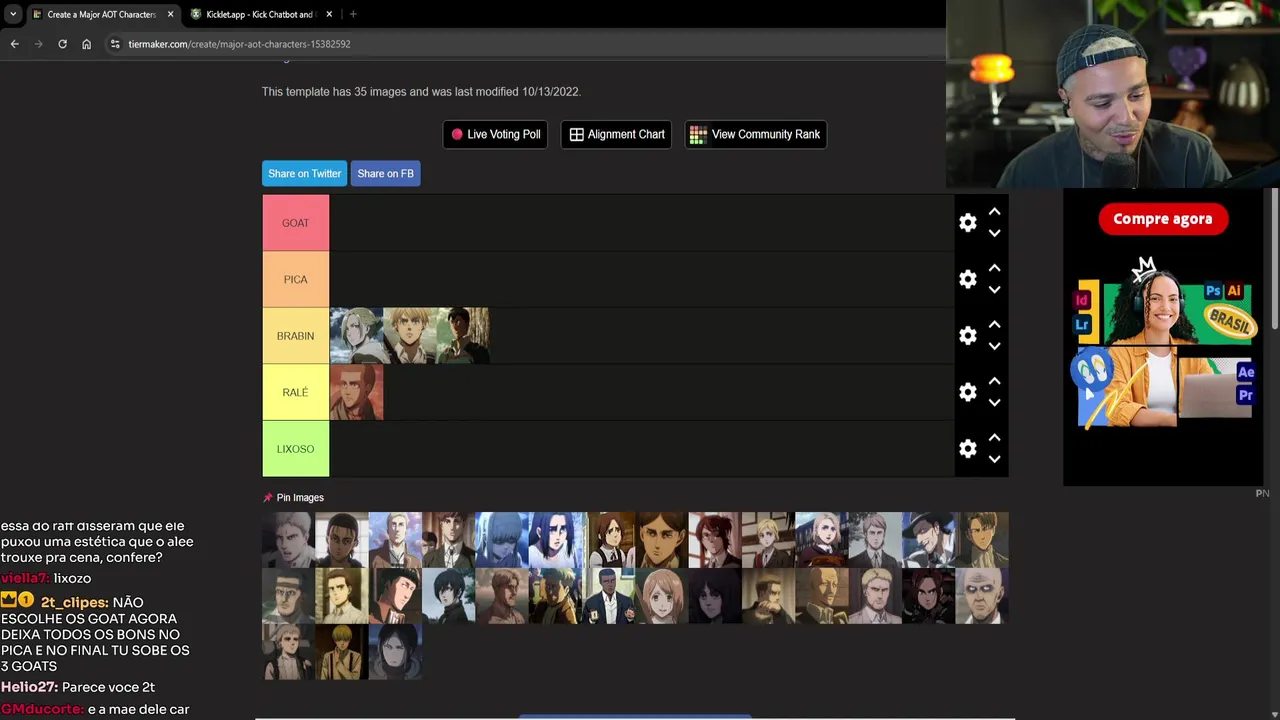Move RALÉ tier row up
The height and width of the screenshot is (720, 1280).
[994, 381]
